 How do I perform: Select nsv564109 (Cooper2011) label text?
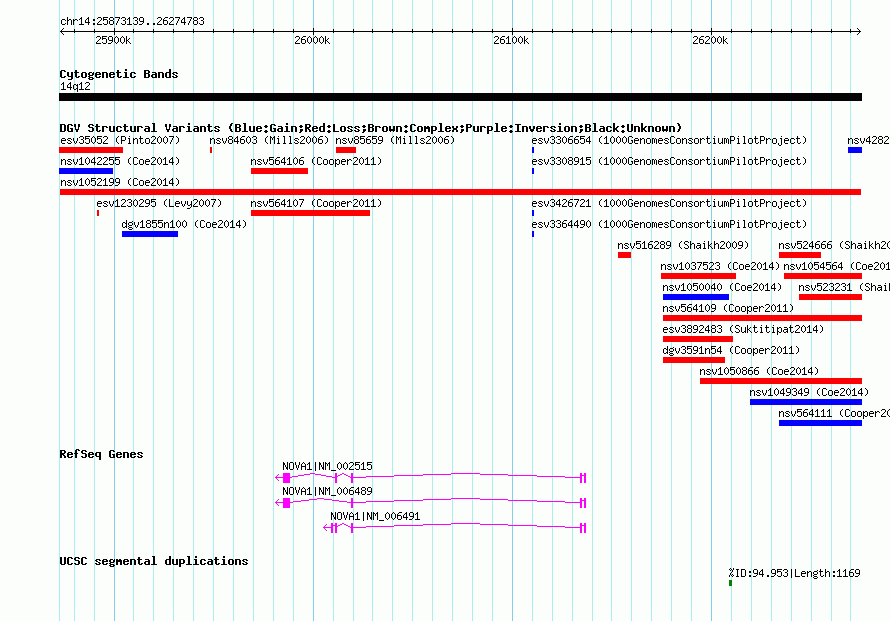coord(728,308)
